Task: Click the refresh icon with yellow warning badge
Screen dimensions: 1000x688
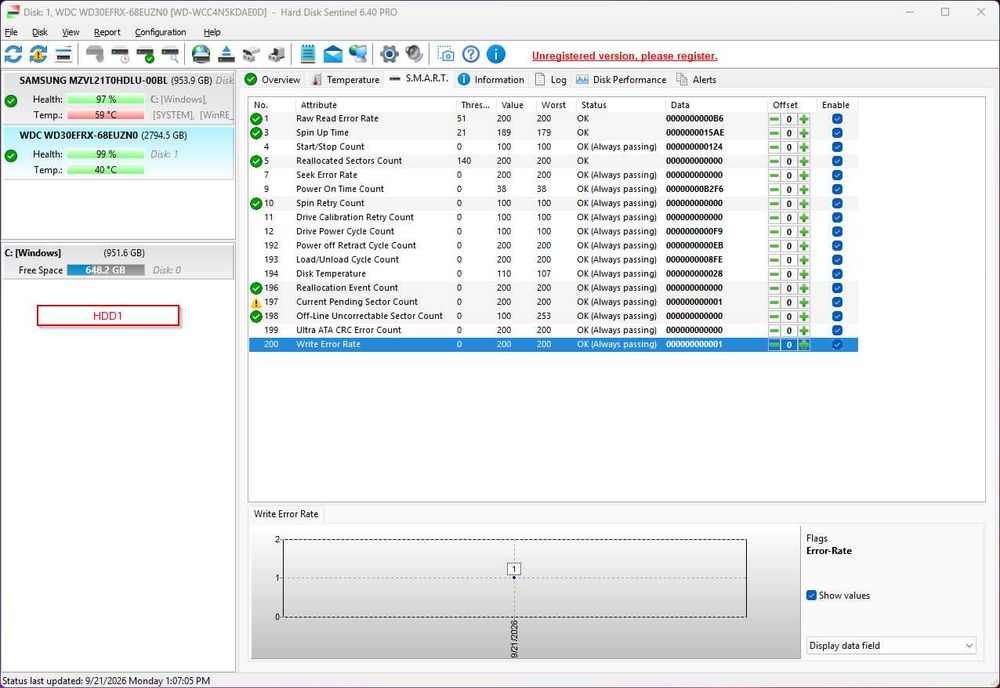Action: [x=38, y=54]
